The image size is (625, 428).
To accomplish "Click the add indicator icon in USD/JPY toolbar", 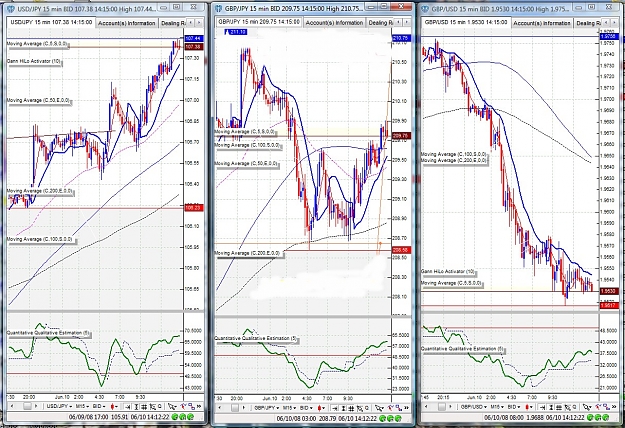I will coord(184,406).
